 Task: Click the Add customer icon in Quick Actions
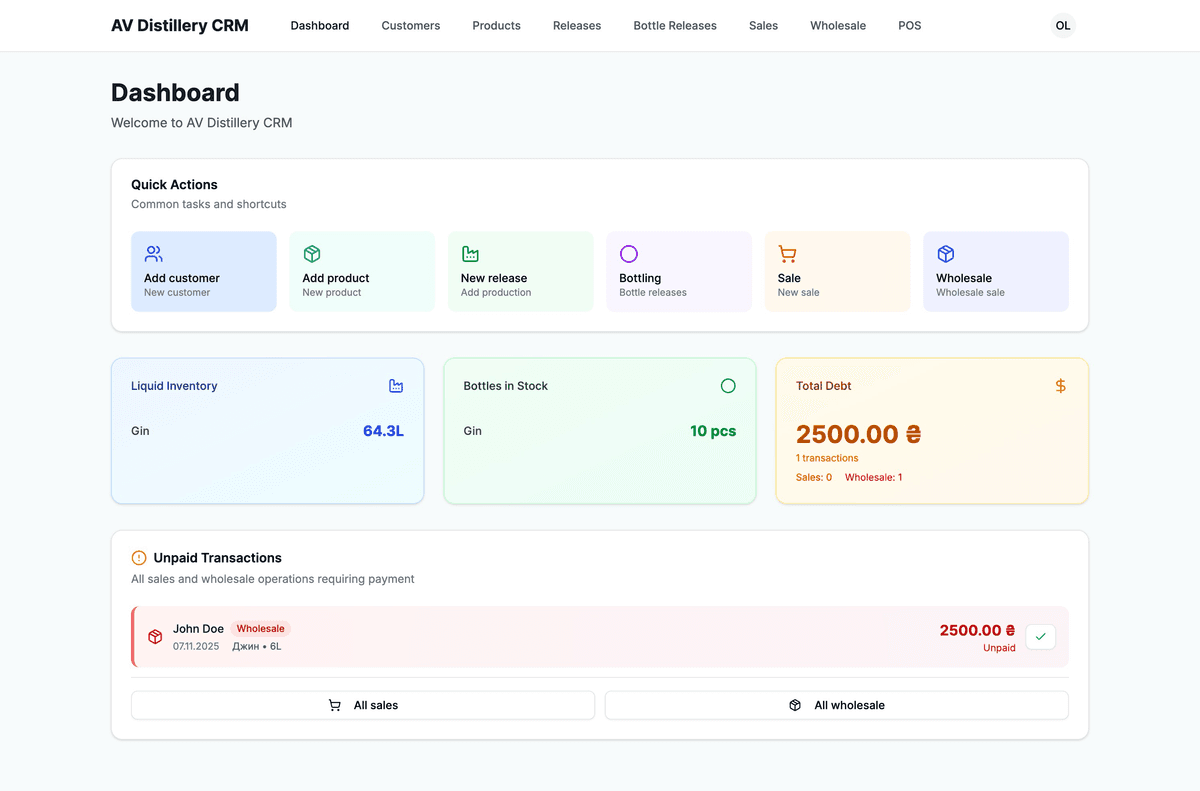pyautogui.click(x=153, y=254)
